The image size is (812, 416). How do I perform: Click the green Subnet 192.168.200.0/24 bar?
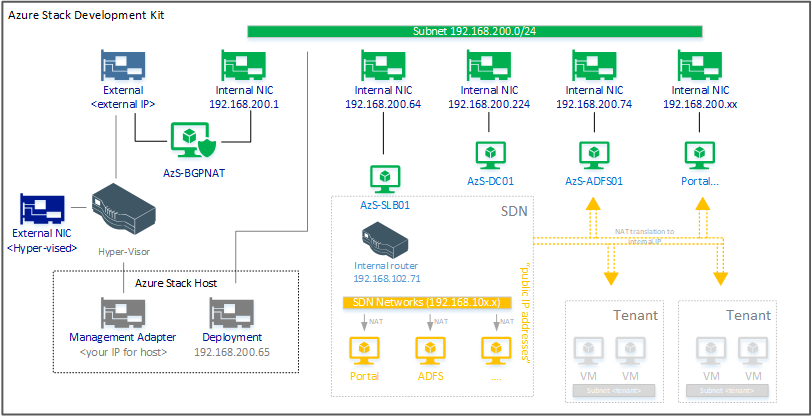[x=474, y=32]
